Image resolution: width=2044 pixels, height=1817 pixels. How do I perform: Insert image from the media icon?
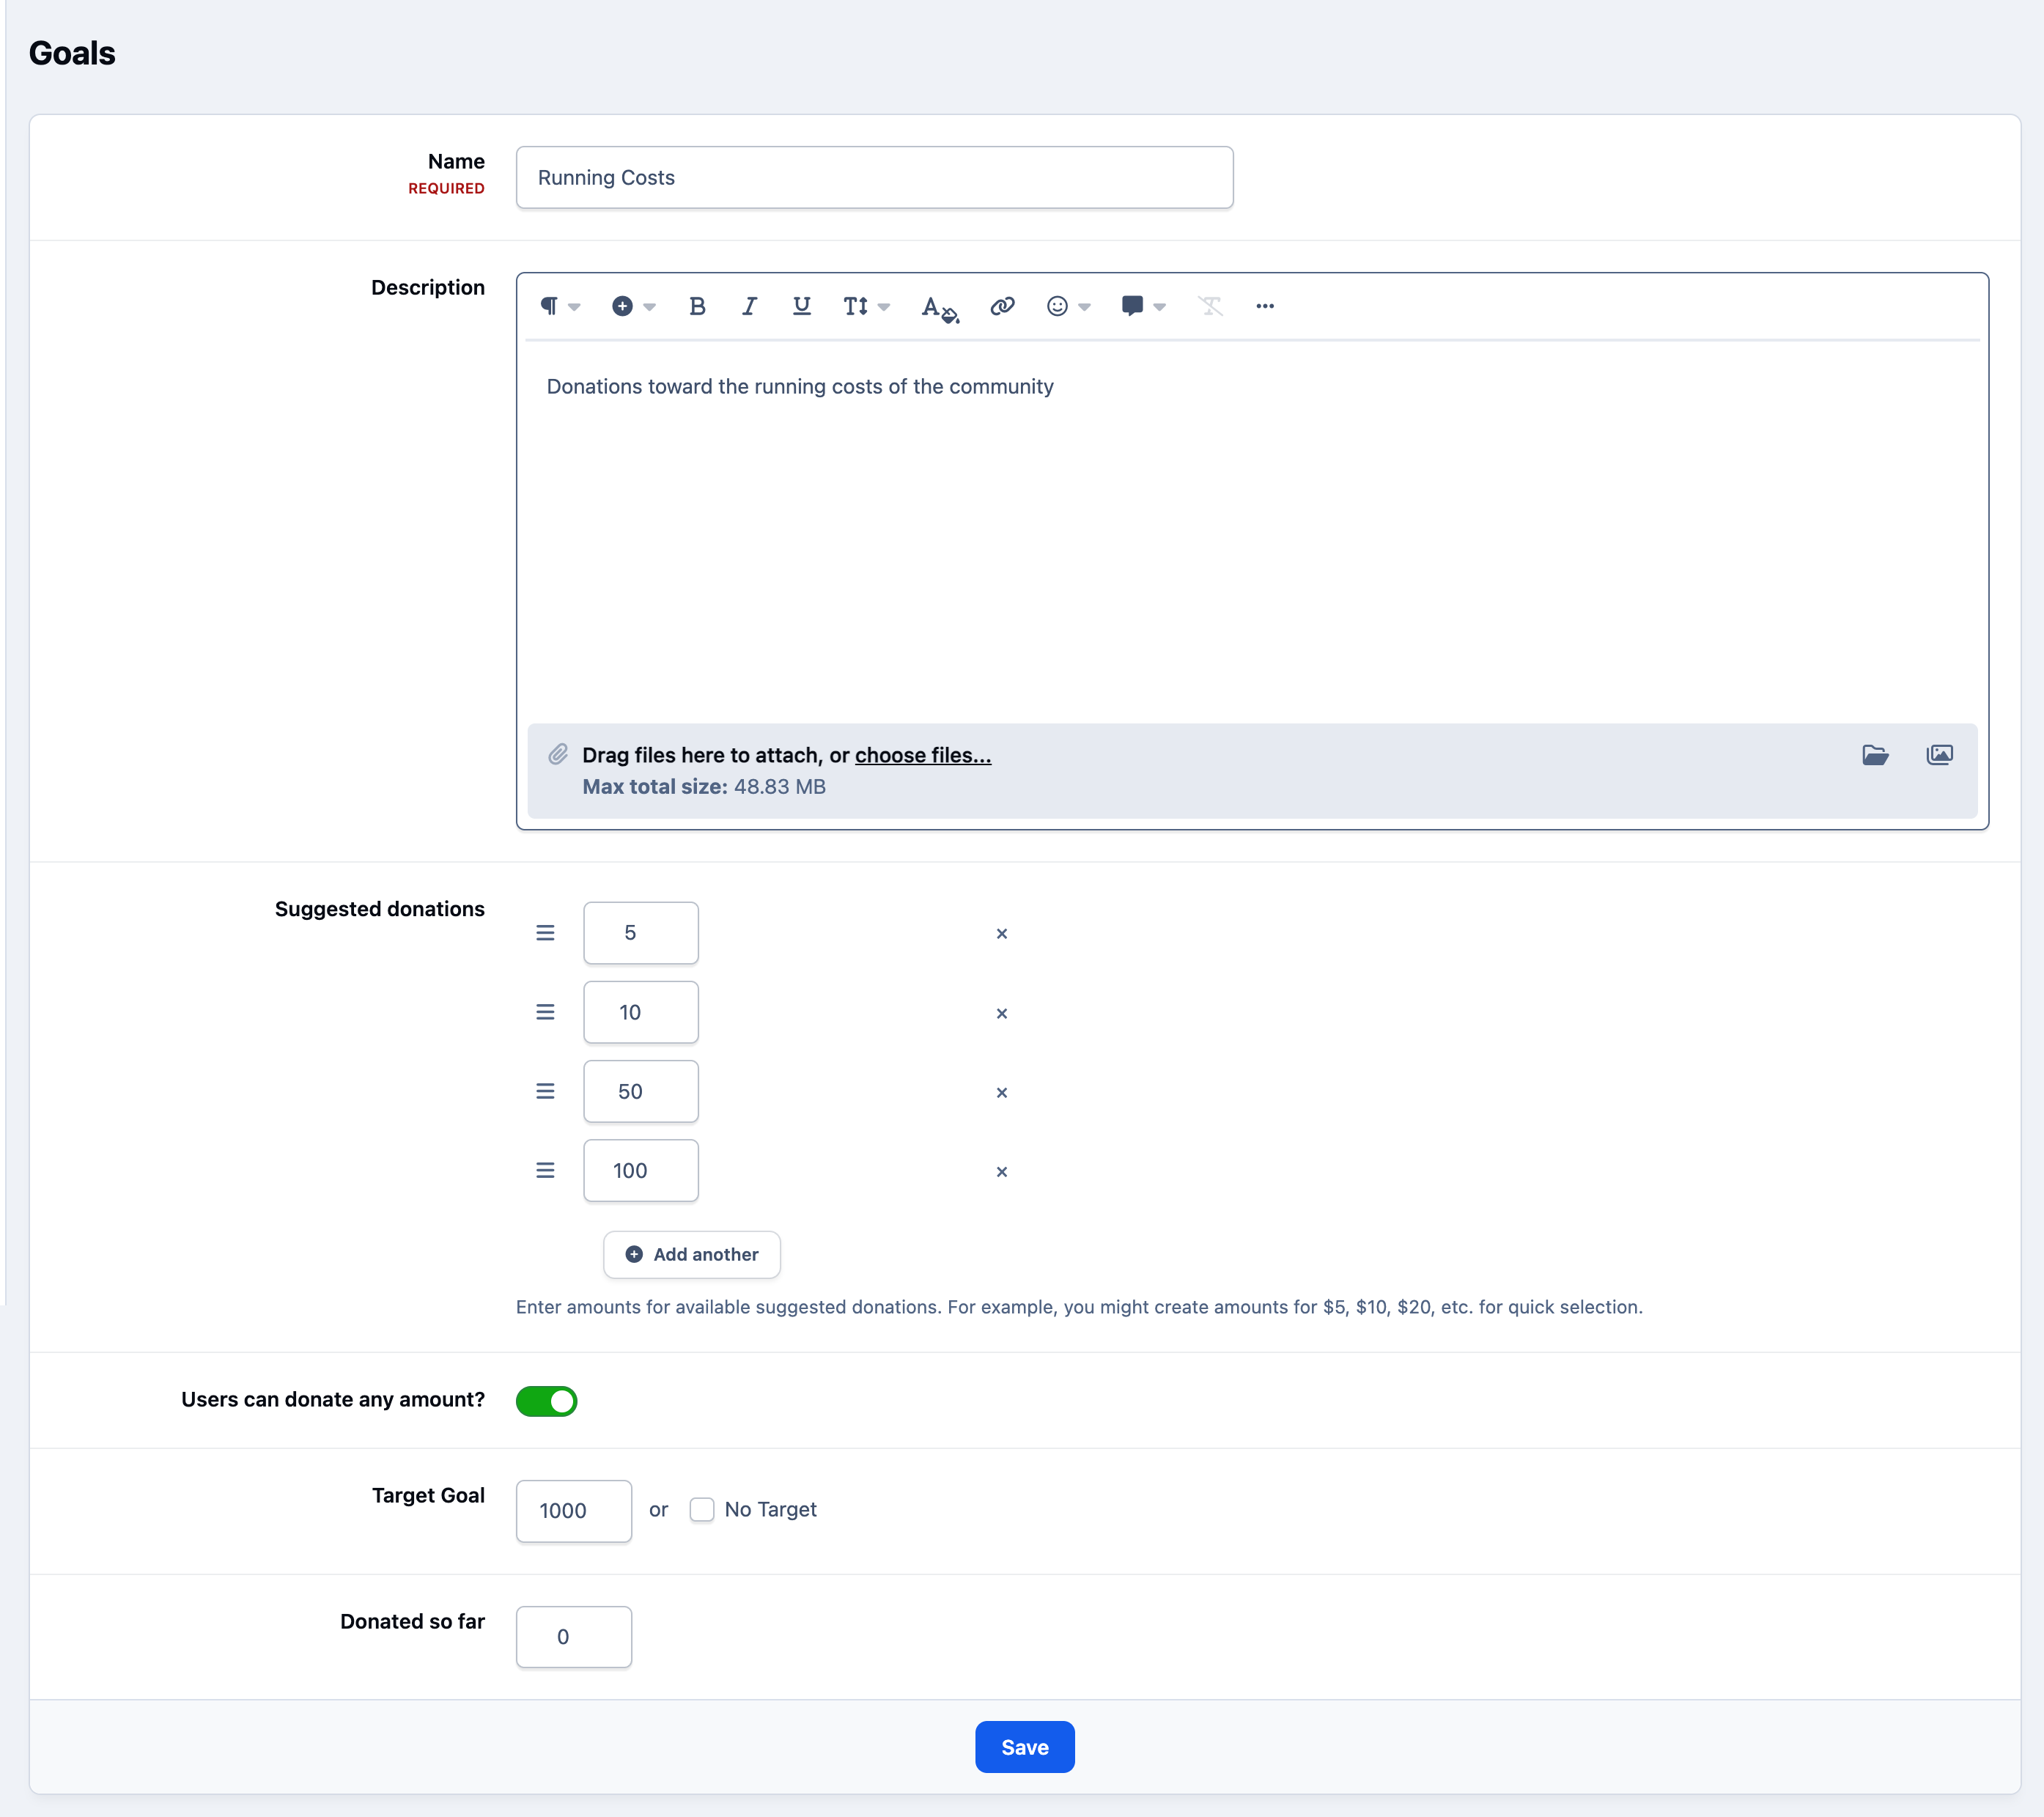pos(1939,755)
